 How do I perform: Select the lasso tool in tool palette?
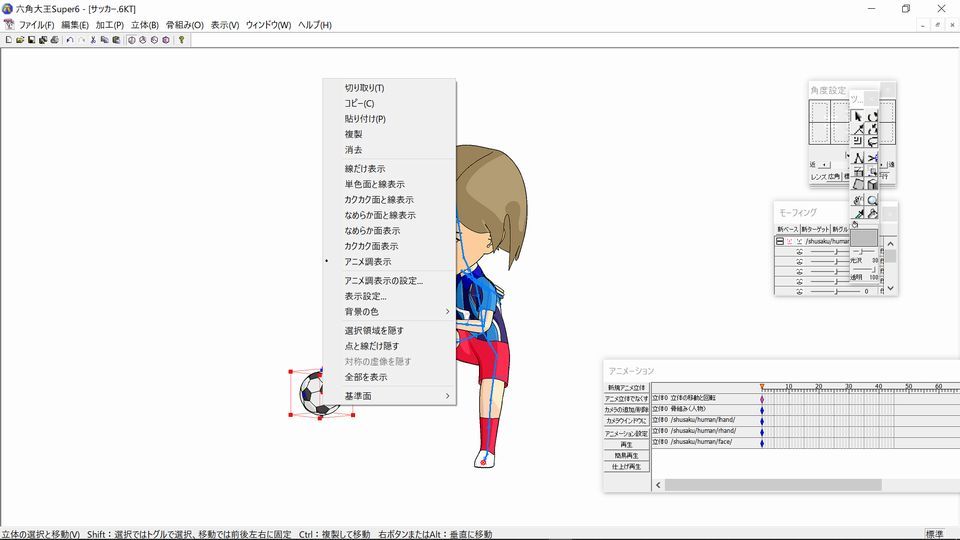[x=872, y=142]
